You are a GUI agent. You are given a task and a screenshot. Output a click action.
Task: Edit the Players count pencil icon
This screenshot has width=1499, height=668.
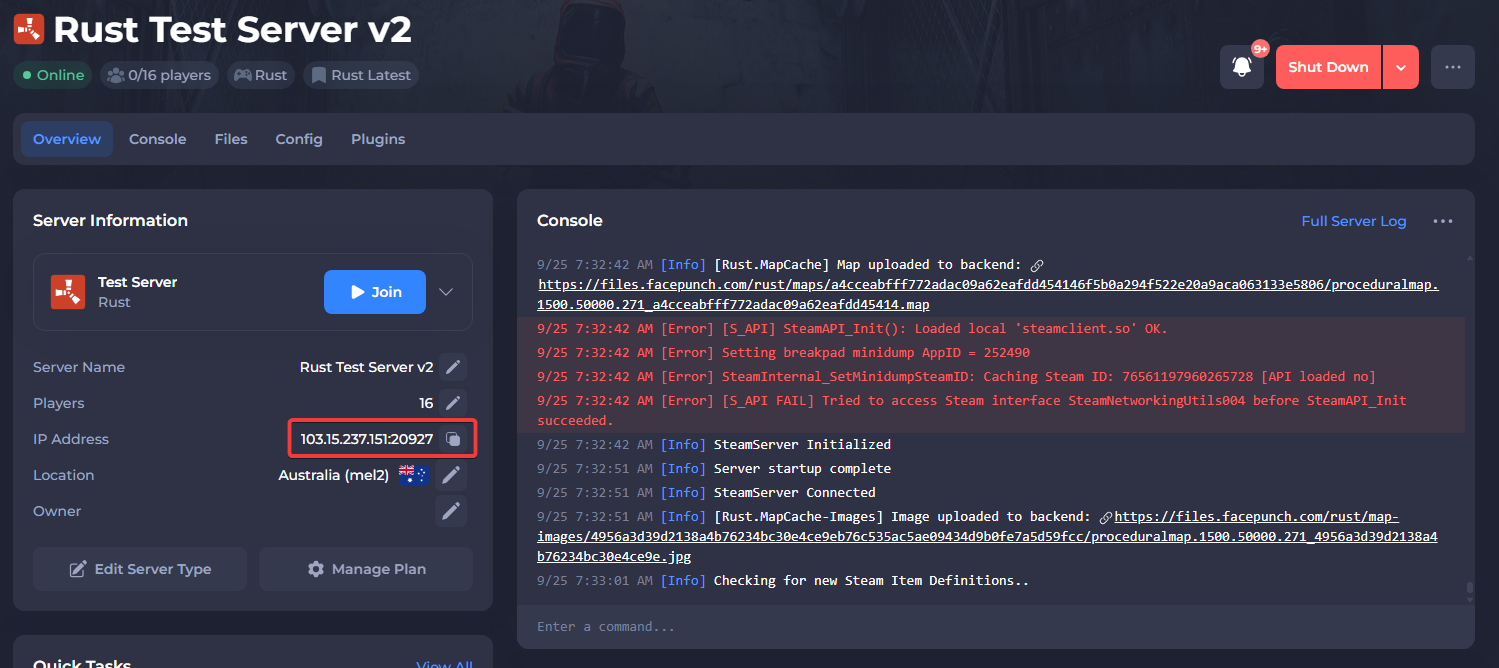452,403
